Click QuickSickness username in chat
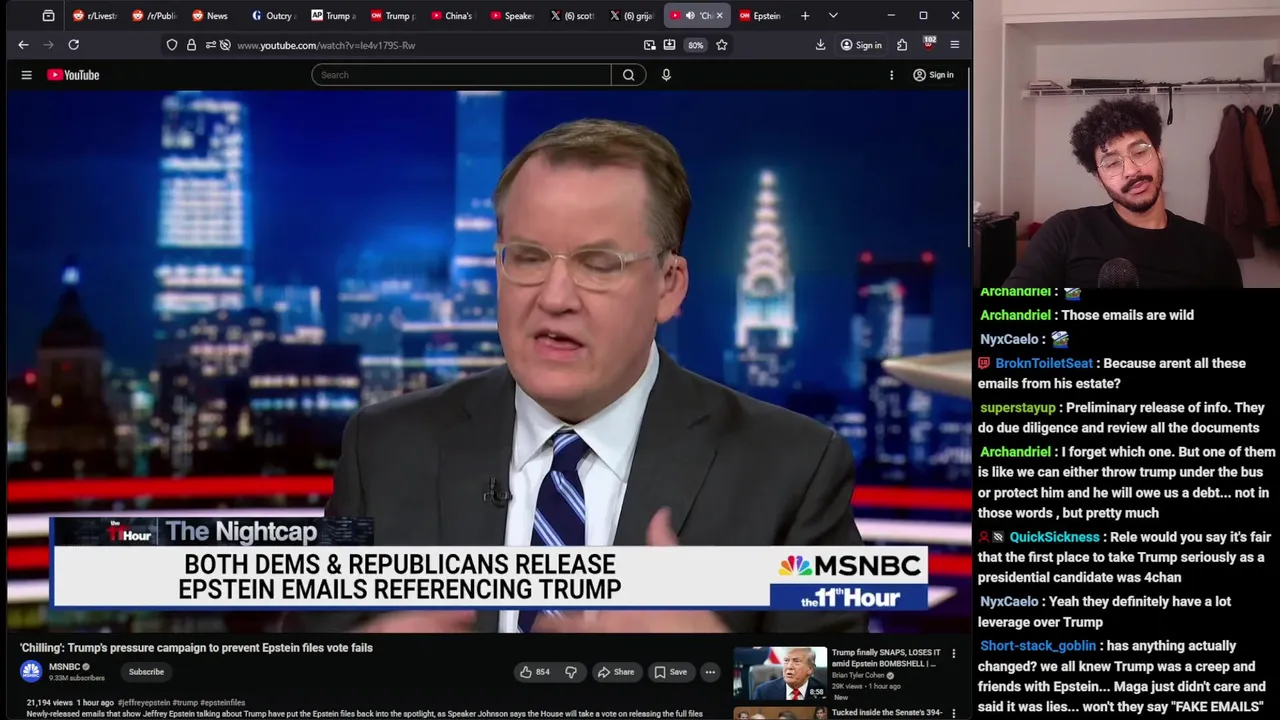The width and height of the screenshot is (1280, 720). [1054, 537]
